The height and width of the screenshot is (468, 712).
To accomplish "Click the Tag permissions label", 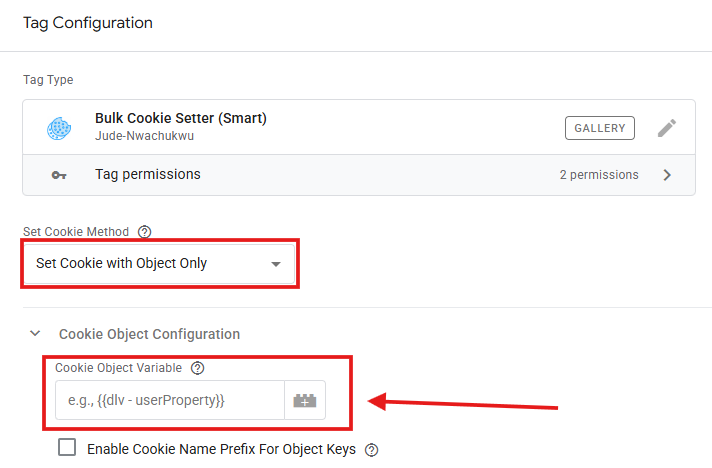I will pyautogui.click(x=148, y=175).
